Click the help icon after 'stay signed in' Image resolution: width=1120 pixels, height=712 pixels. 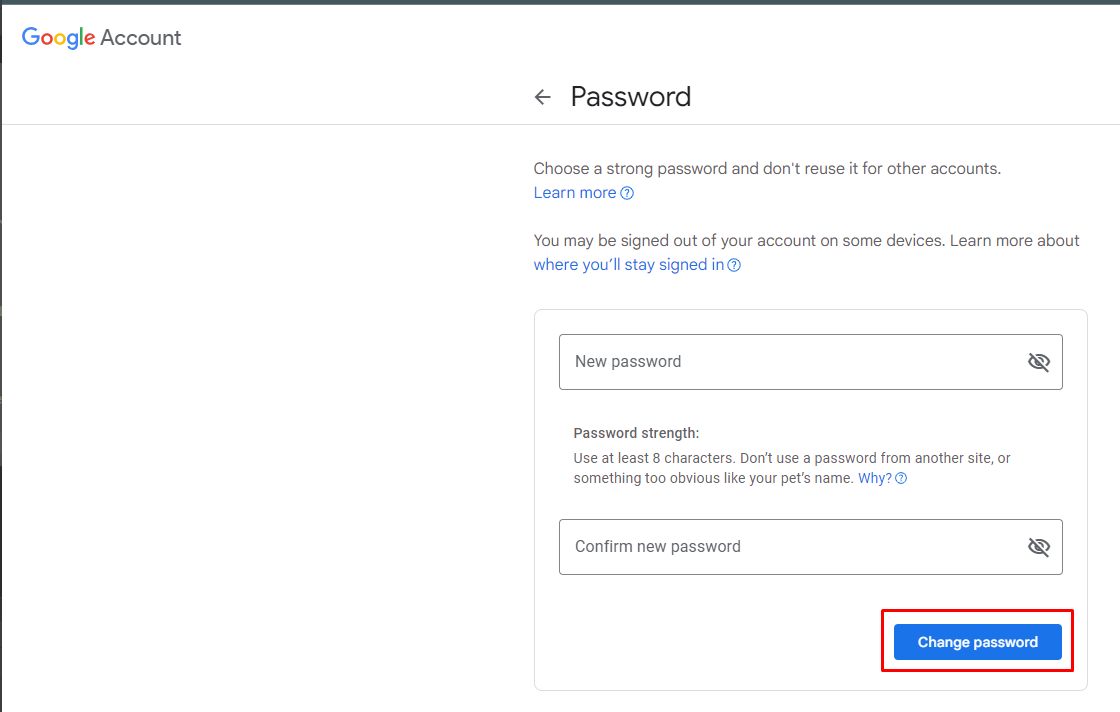[x=734, y=265]
